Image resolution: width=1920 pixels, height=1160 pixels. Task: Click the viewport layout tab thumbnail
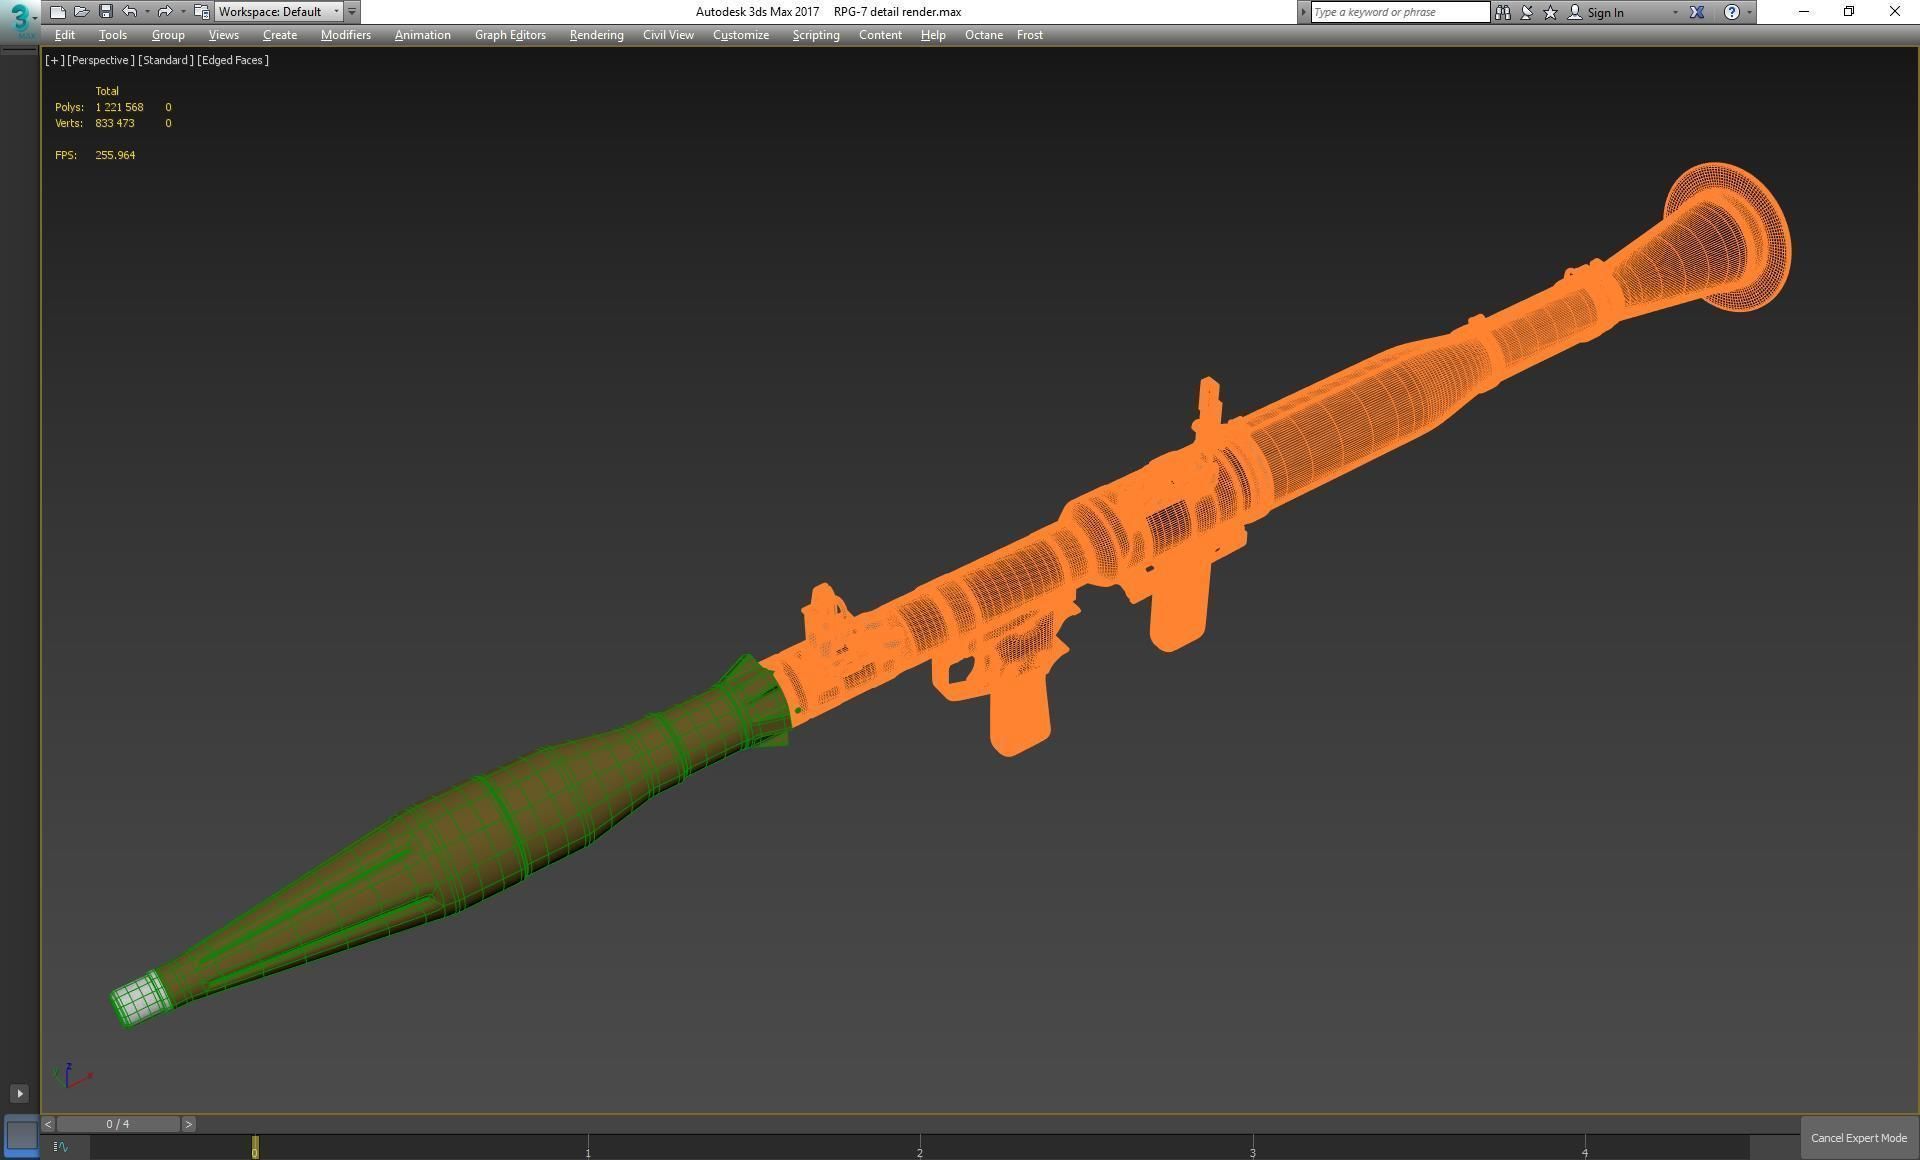(21, 1135)
